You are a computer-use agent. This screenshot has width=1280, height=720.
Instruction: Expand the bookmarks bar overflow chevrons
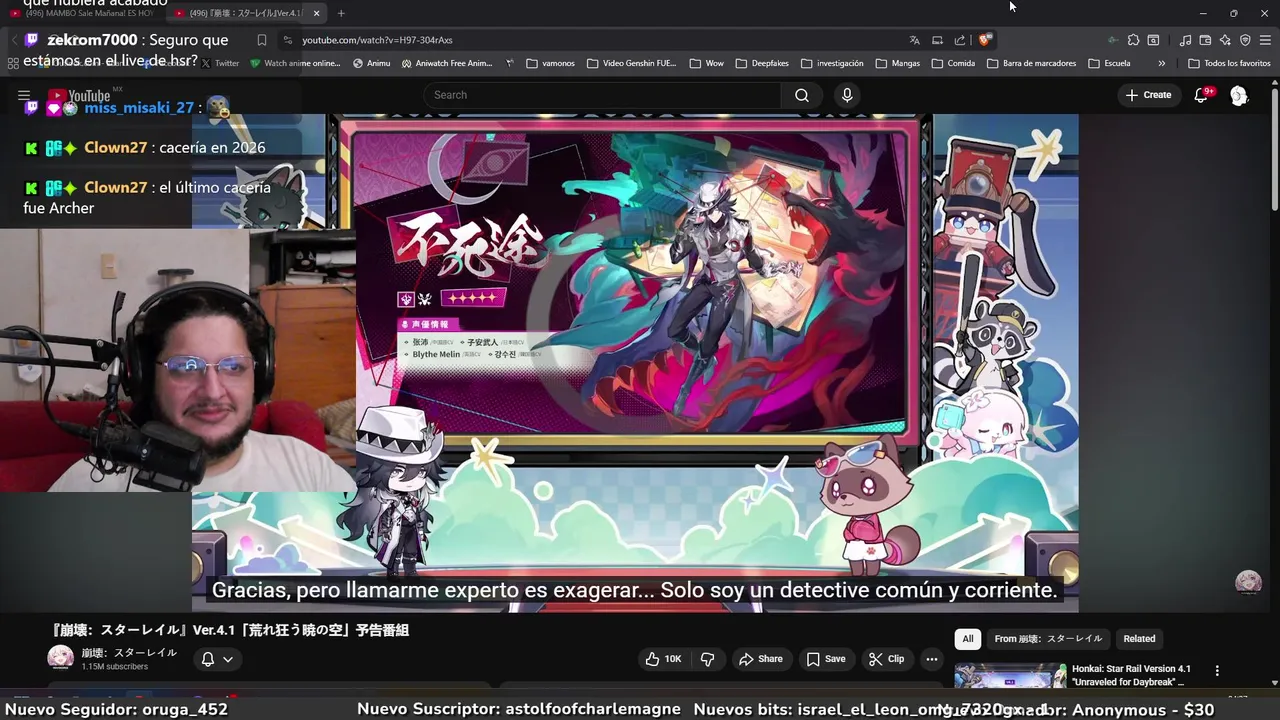point(1161,63)
